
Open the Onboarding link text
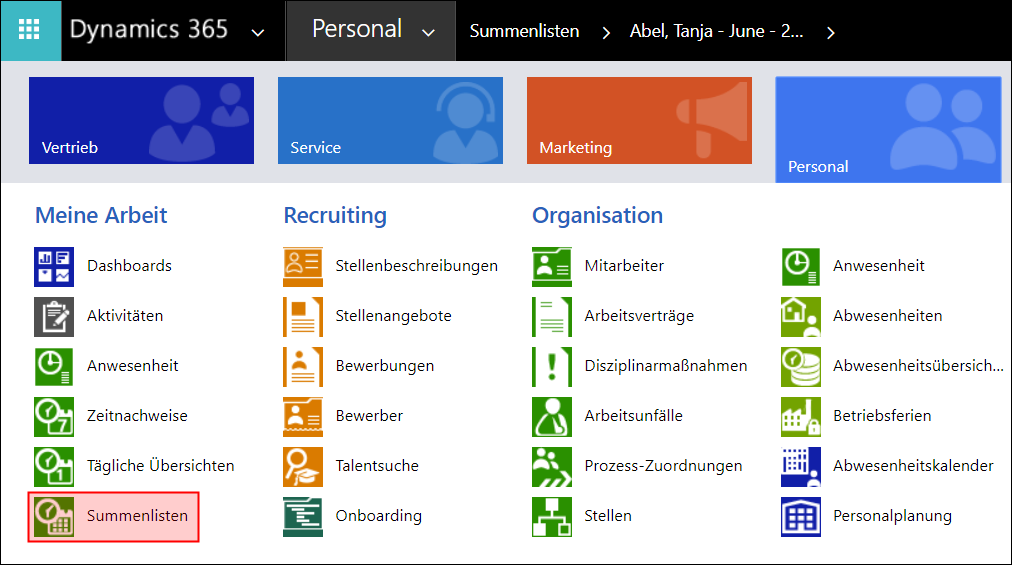pos(378,516)
